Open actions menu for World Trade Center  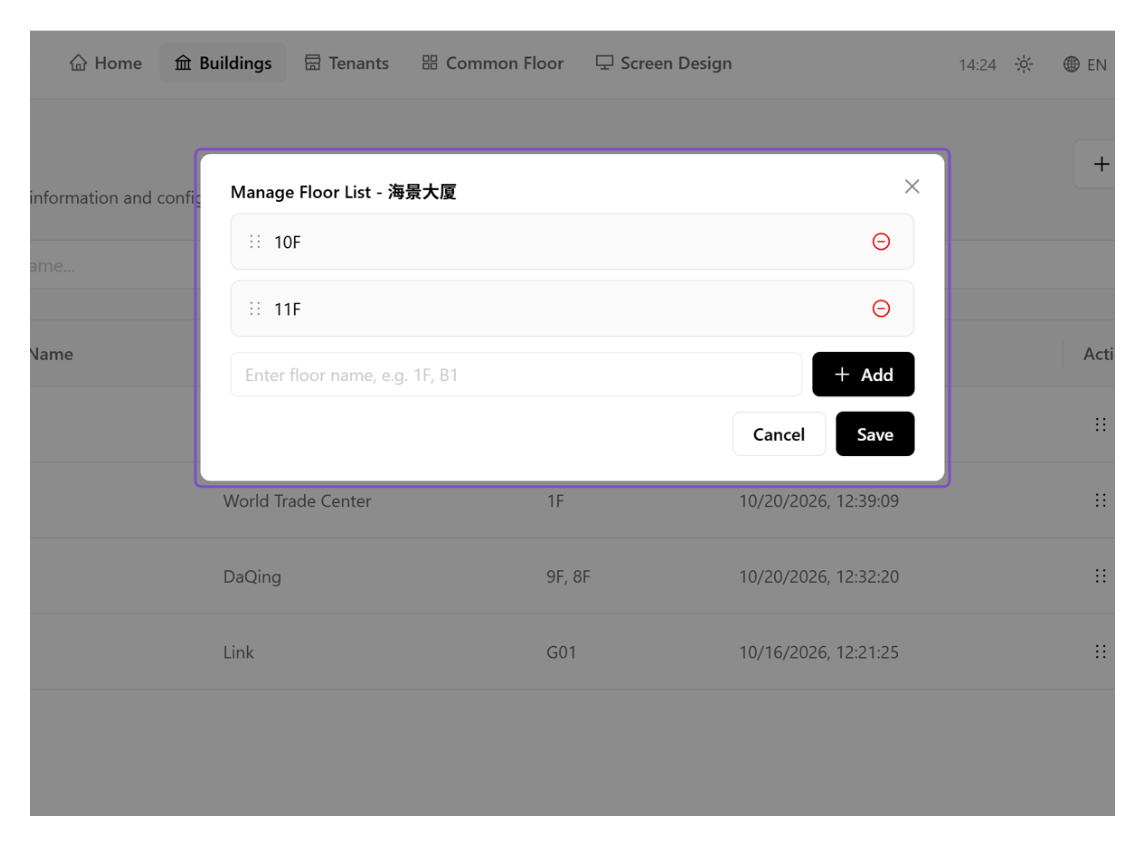point(1100,500)
